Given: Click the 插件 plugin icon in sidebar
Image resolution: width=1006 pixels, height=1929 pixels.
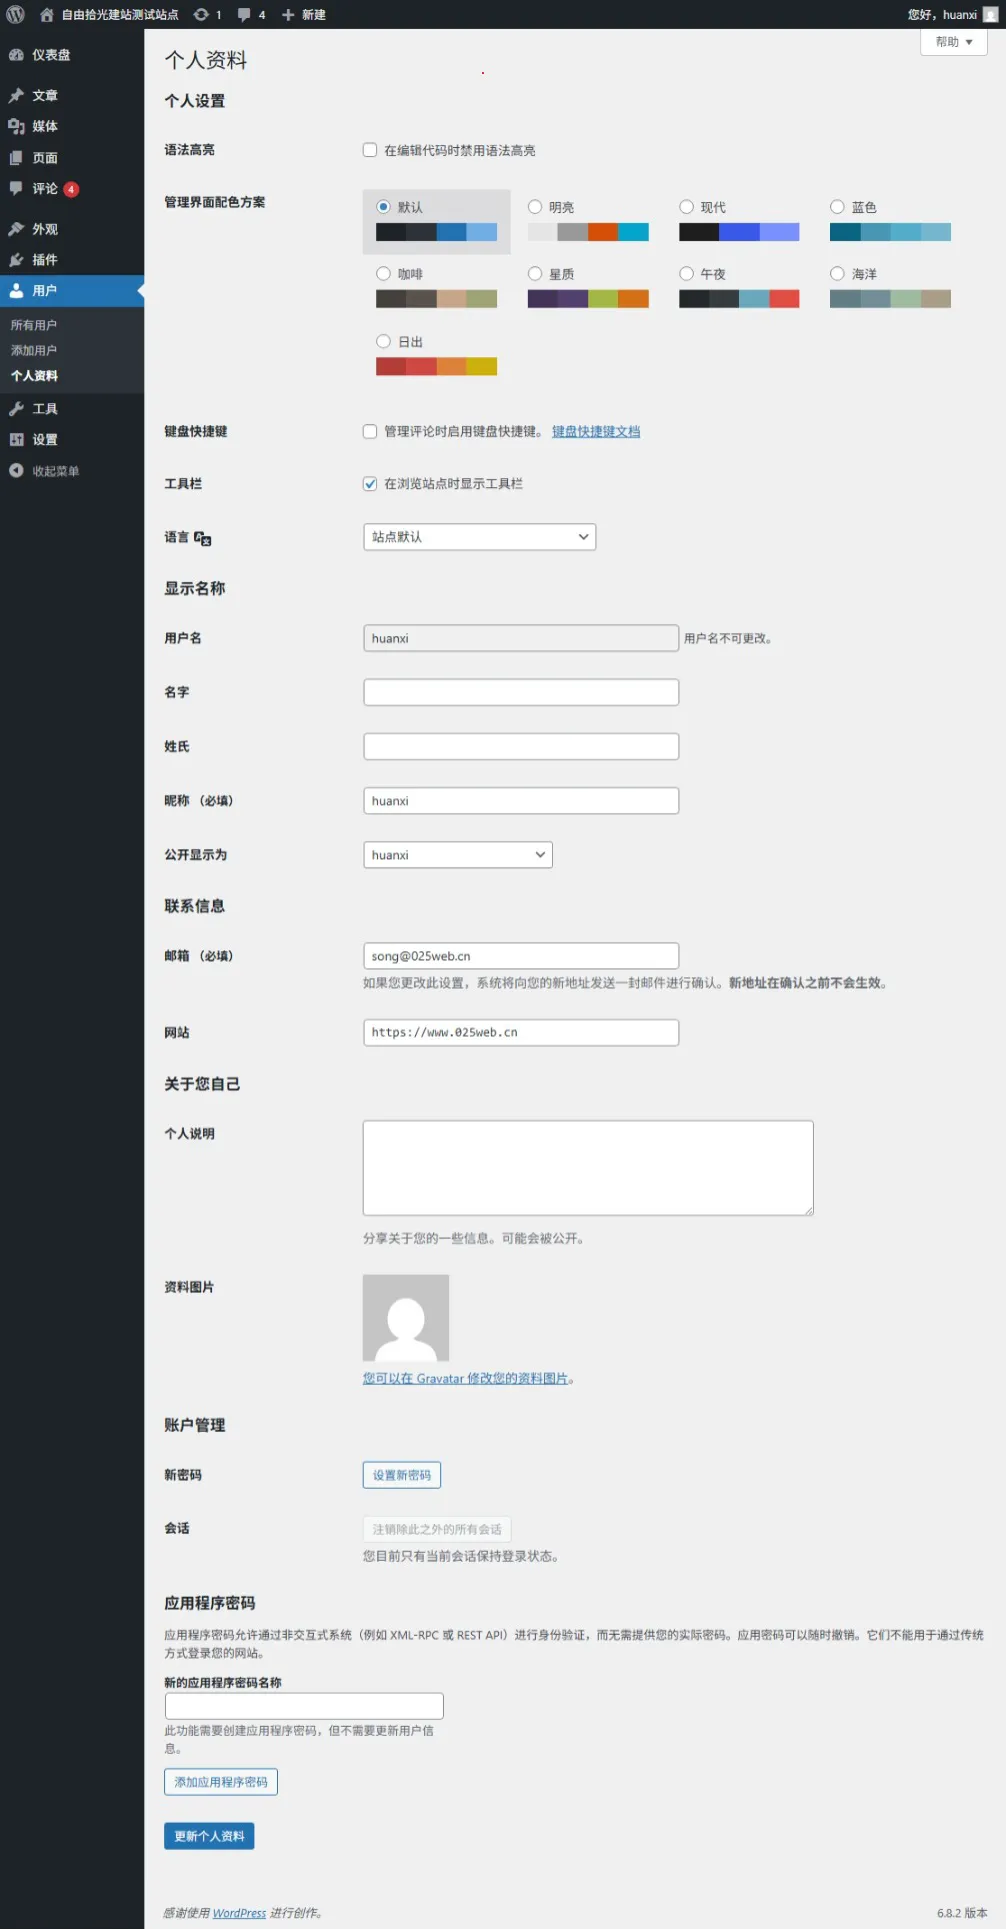Looking at the screenshot, I should click(x=16, y=260).
